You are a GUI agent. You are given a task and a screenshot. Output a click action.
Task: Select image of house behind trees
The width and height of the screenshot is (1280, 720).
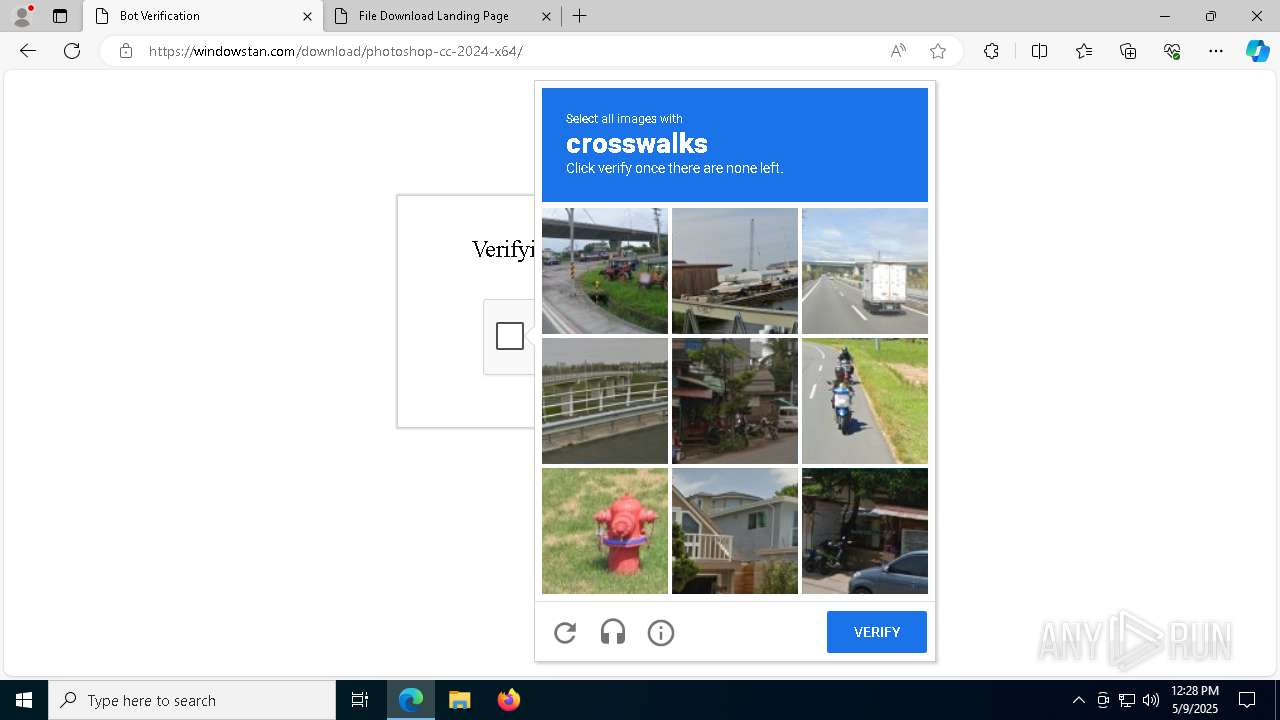click(735, 401)
